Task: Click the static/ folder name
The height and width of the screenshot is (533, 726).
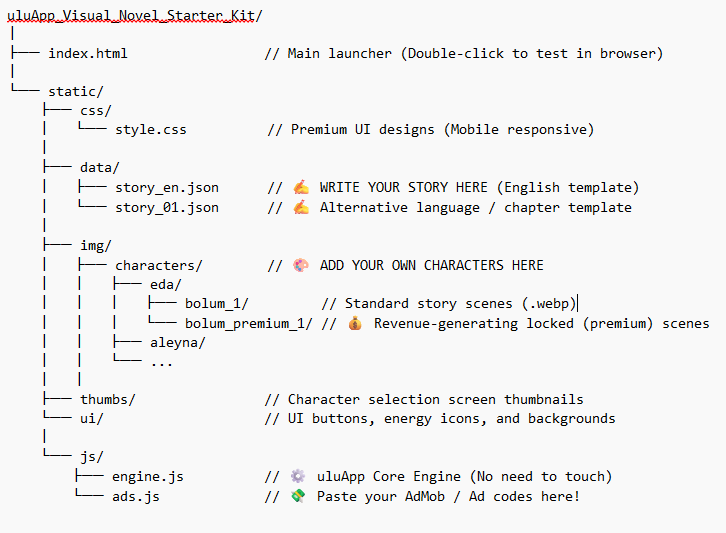Action: click(x=75, y=92)
